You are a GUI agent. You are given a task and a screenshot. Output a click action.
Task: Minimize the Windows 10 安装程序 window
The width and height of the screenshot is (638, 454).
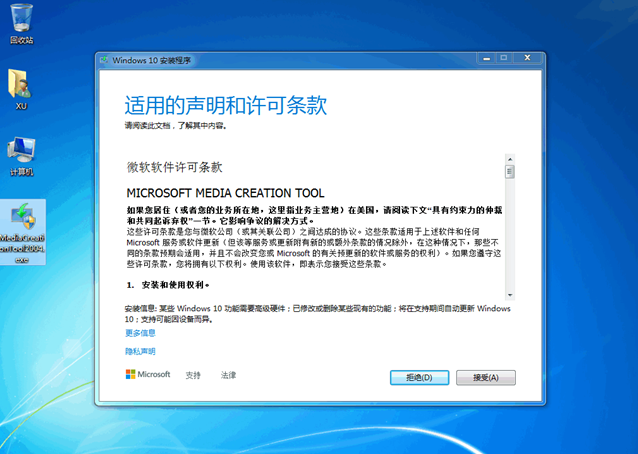[486, 58]
